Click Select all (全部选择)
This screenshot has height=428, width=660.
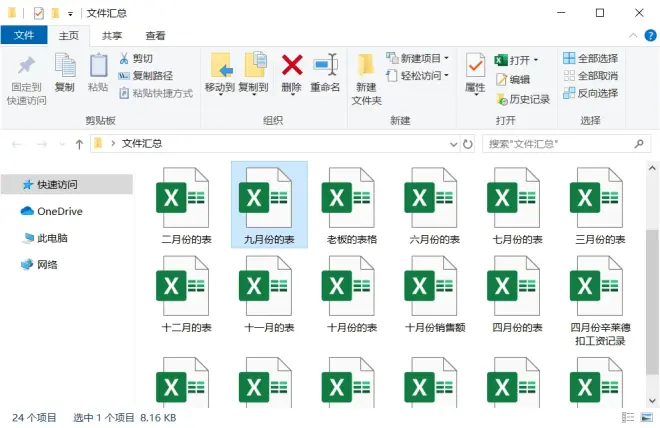[591, 58]
